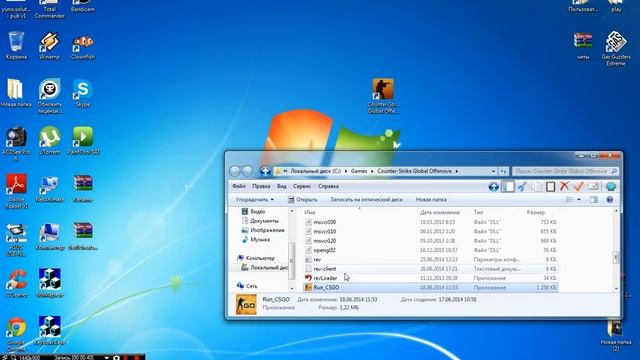
Task: Click the Games segment in the address bar
Action: point(359,171)
